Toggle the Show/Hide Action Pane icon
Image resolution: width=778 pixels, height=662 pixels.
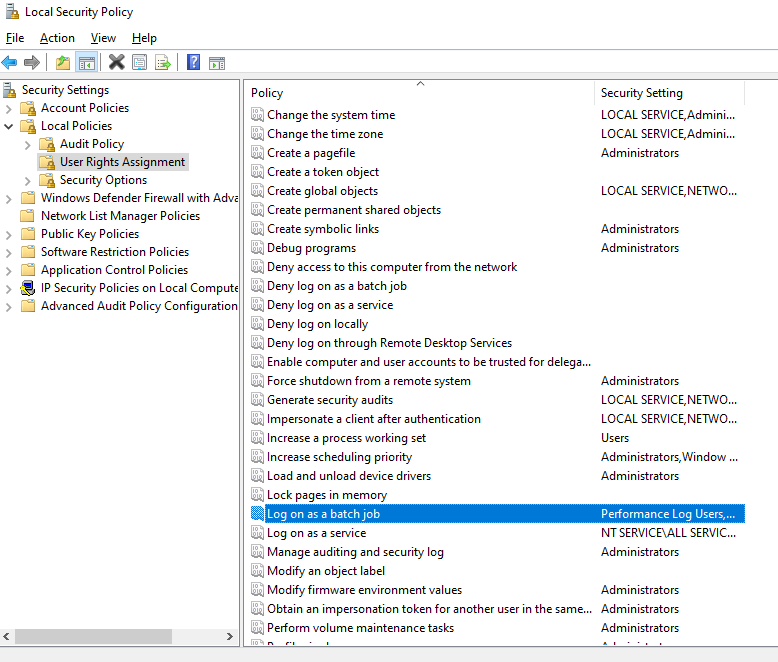coord(217,63)
